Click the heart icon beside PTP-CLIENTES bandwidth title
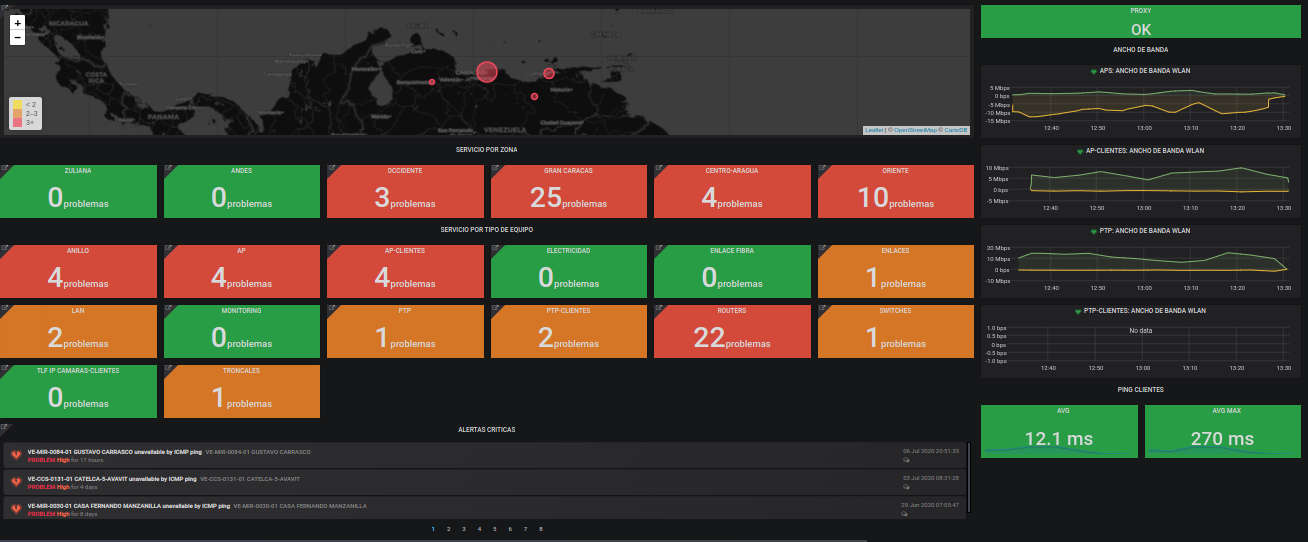This screenshot has width=1308, height=542. tap(1078, 311)
